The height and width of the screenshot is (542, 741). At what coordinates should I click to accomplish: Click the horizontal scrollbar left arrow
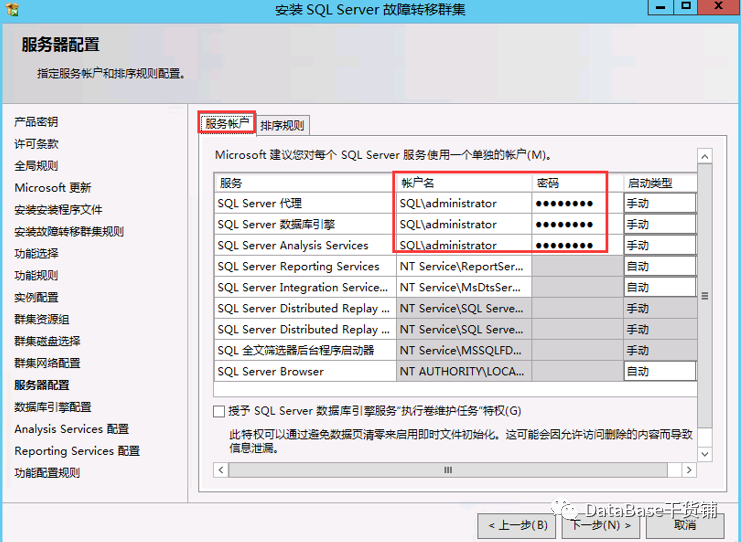click(221, 470)
